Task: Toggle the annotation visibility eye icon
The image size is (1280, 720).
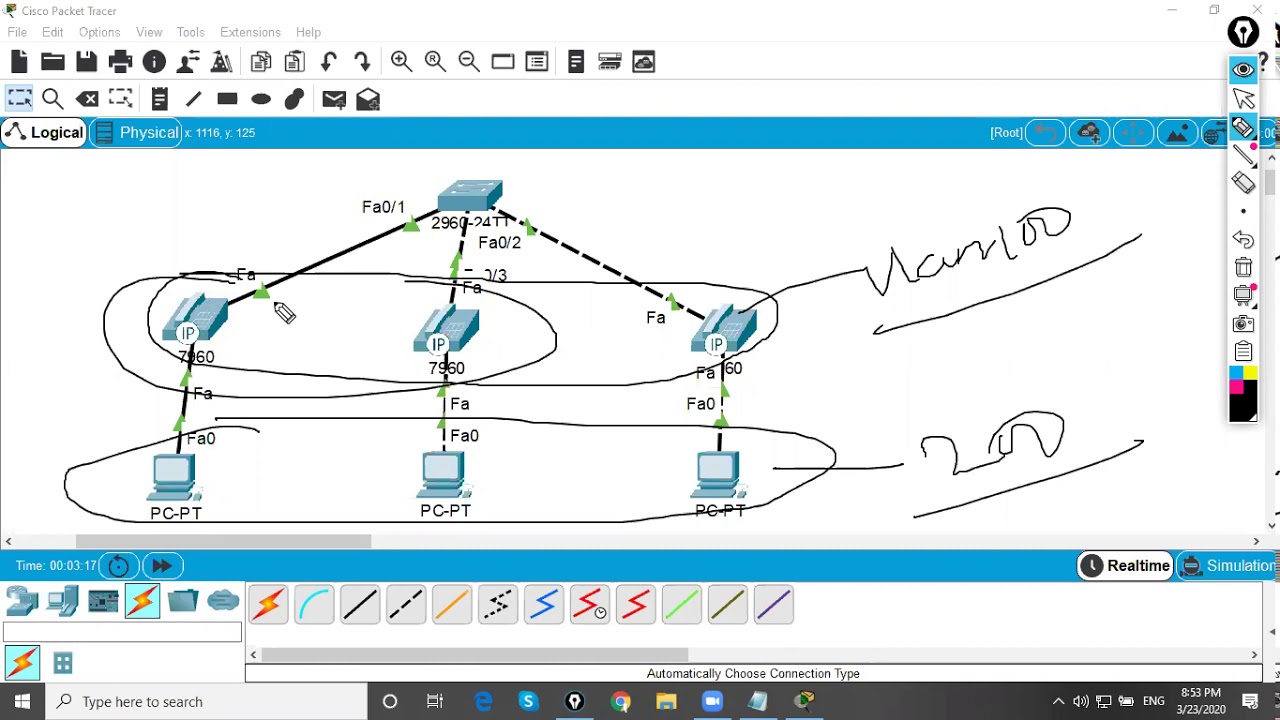Action: [1243, 69]
